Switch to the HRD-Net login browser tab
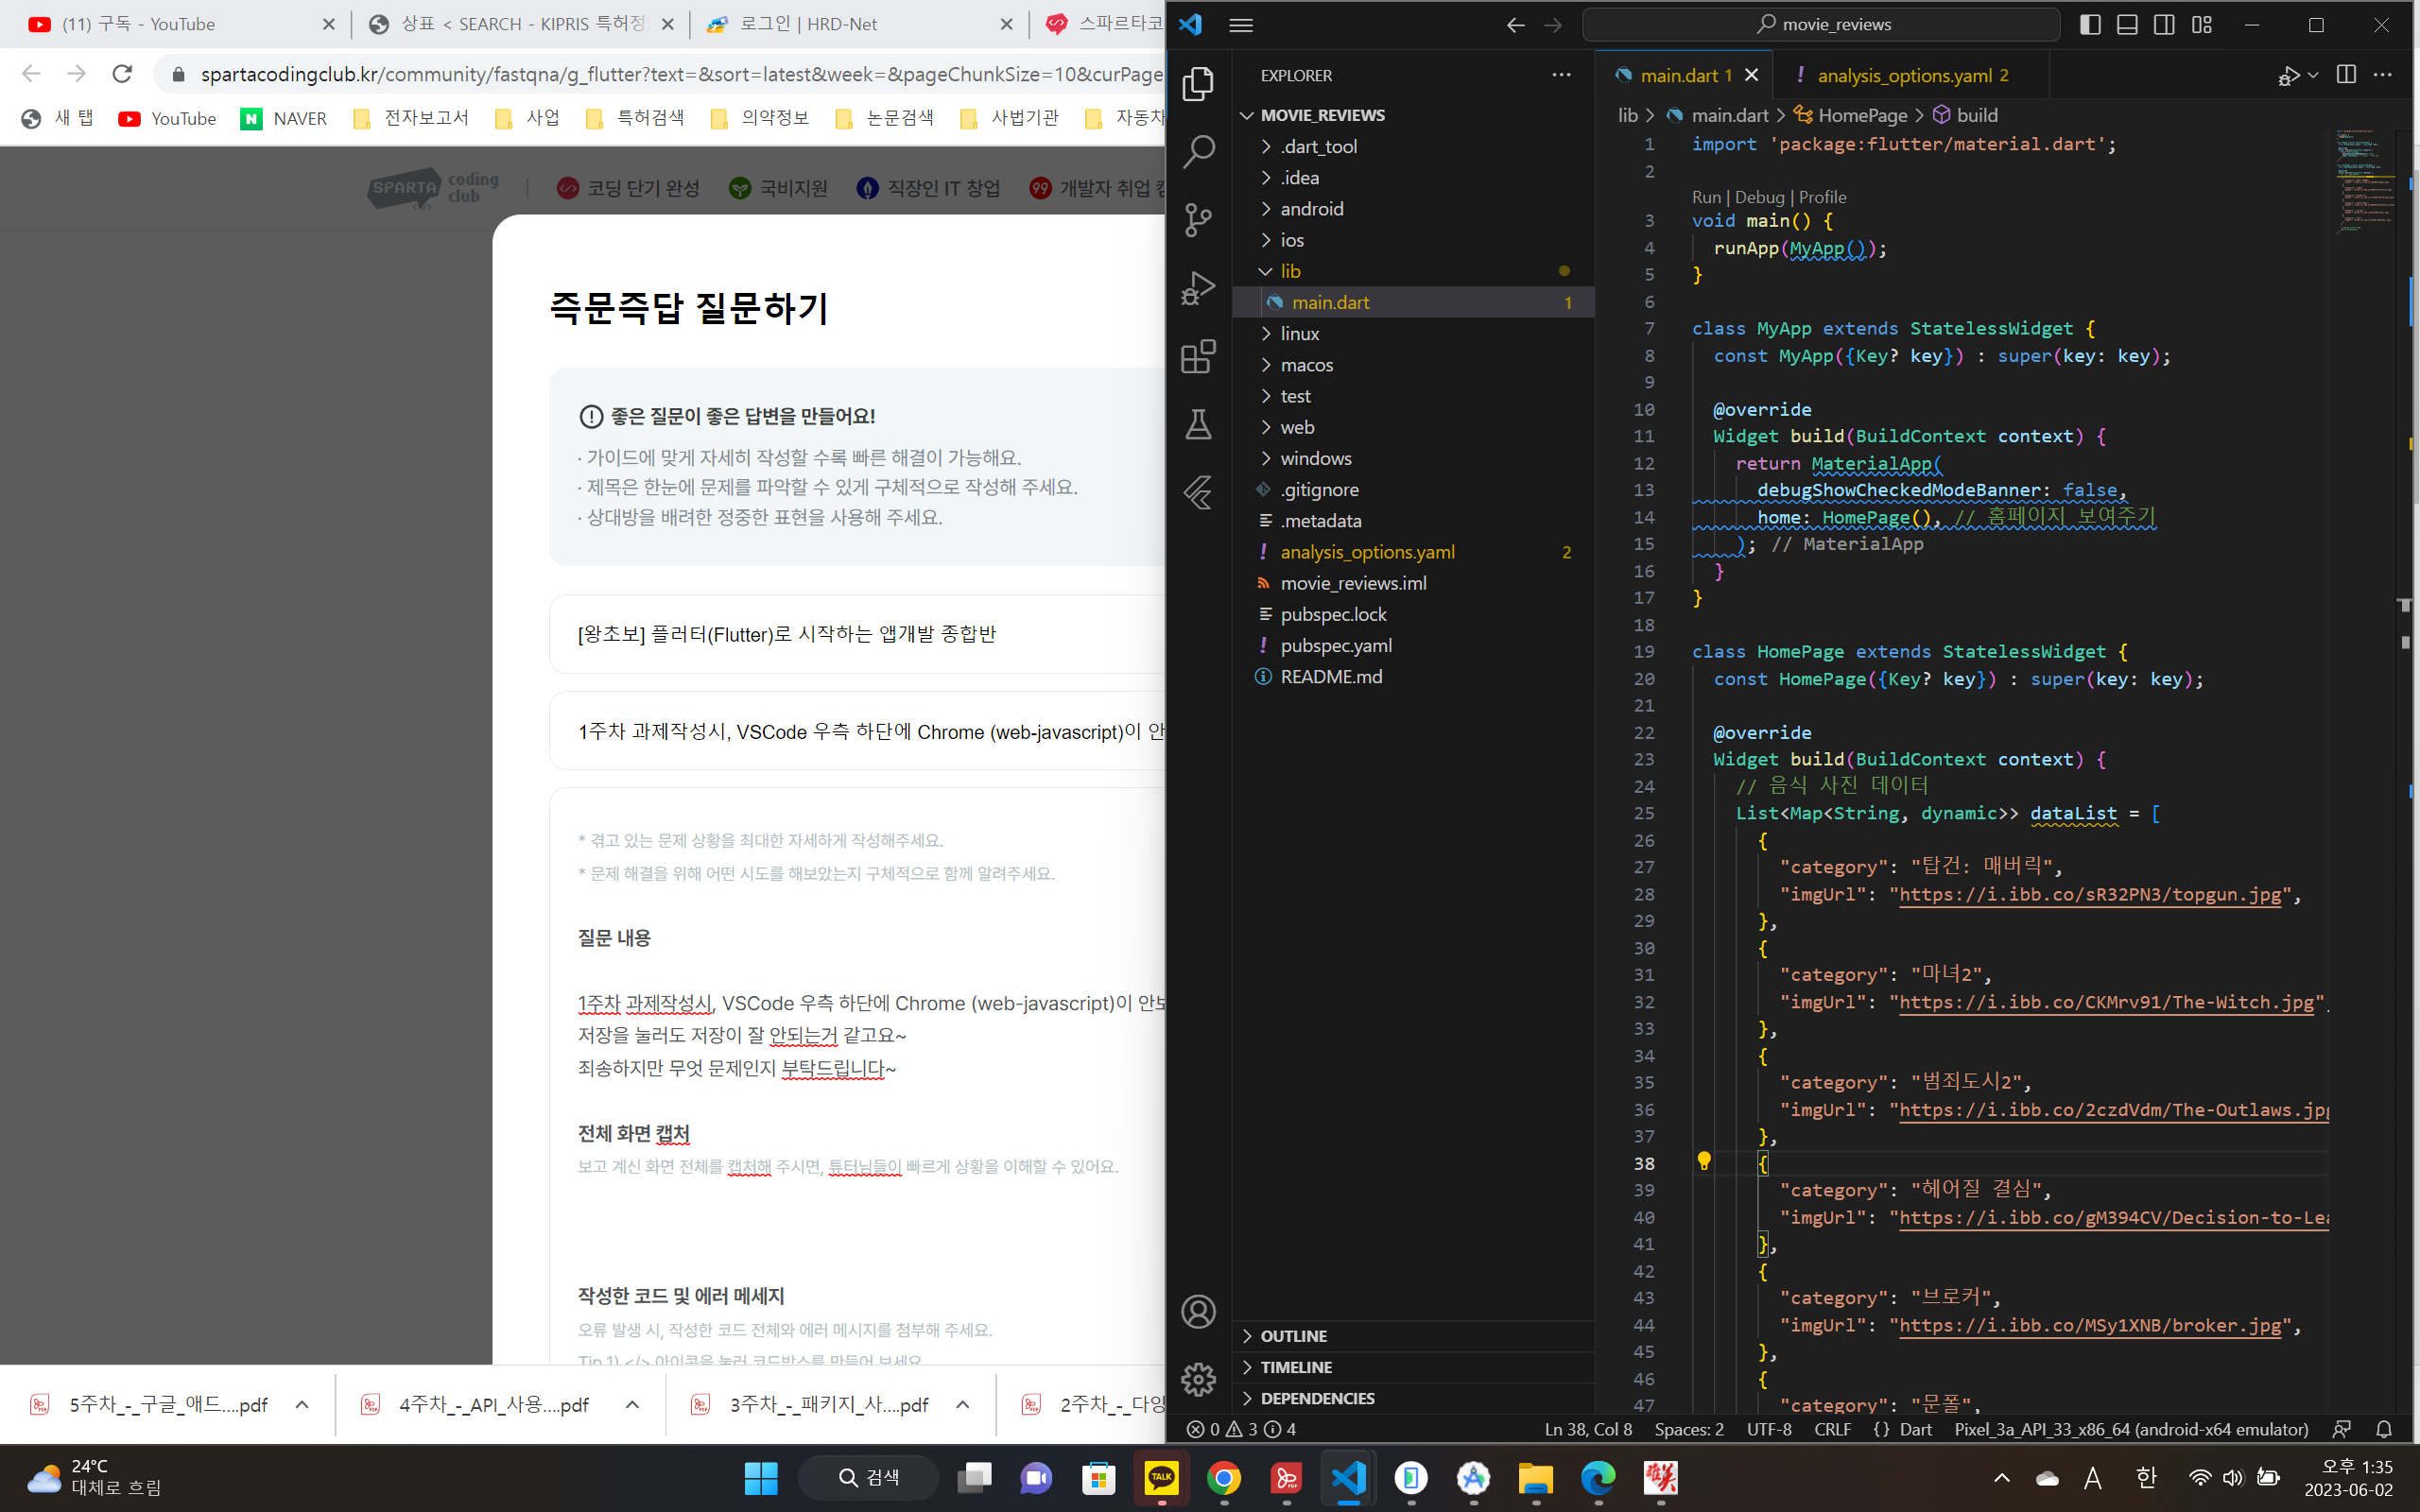 (x=858, y=24)
